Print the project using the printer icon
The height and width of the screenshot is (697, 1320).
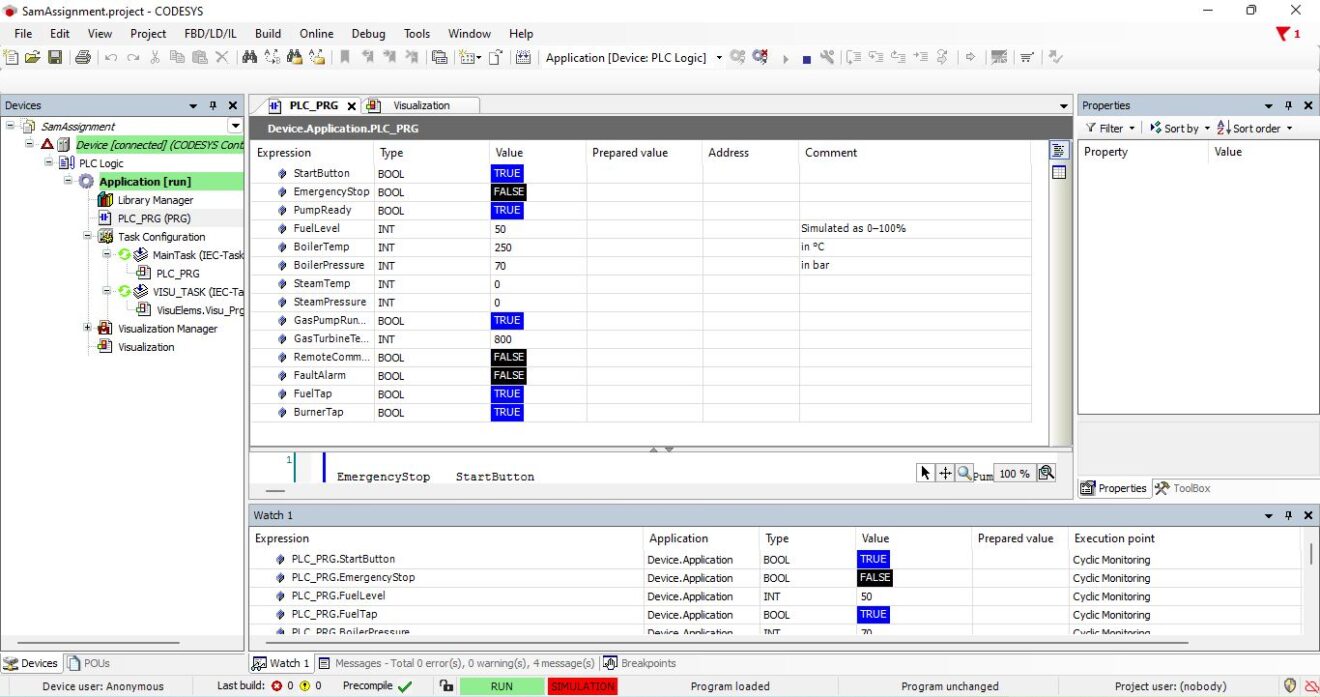[82, 57]
